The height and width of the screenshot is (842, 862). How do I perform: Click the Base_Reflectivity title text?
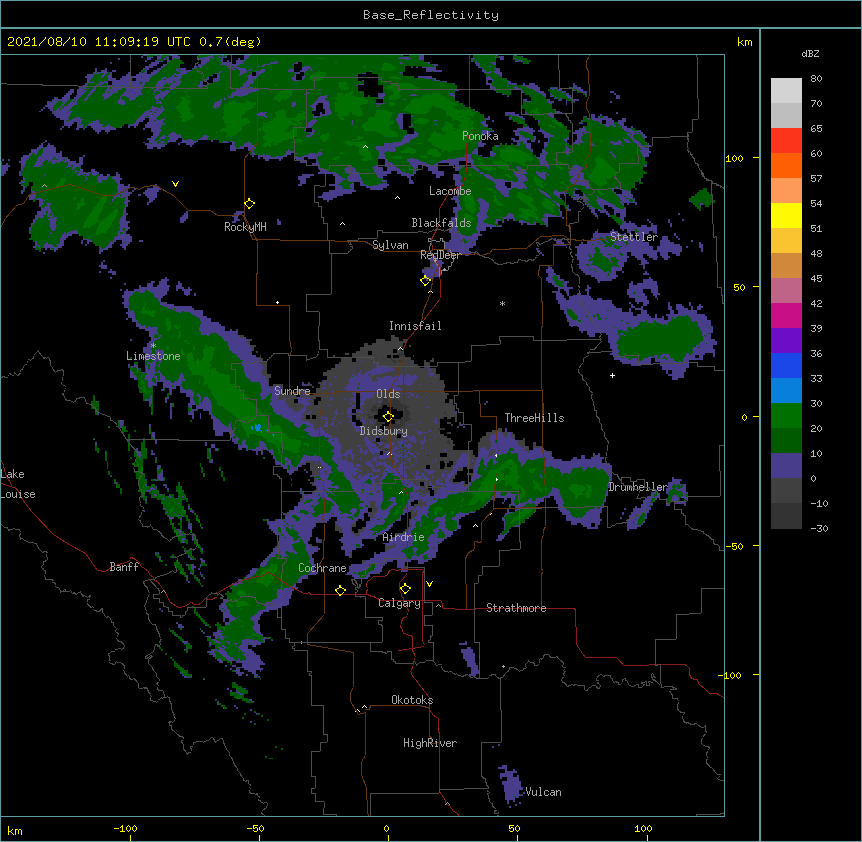[431, 15]
